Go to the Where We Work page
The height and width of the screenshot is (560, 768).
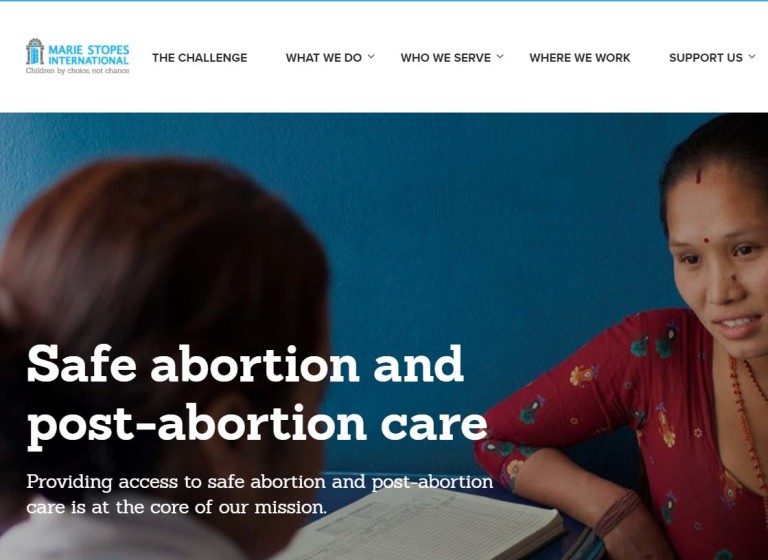[x=580, y=58]
